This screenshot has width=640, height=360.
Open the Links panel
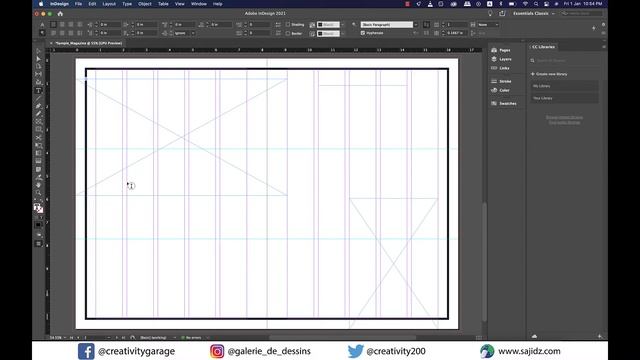coord(500,68)
